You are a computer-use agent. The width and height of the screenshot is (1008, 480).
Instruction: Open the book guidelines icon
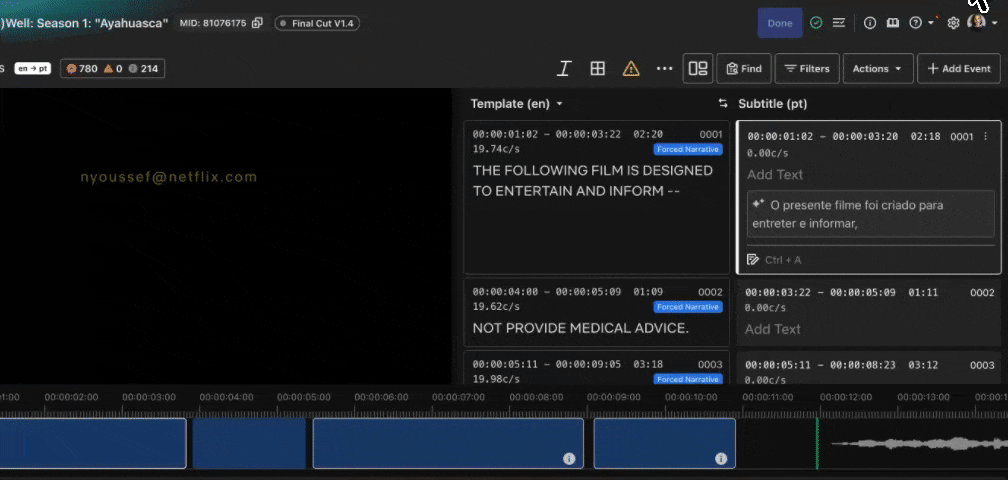(892, 23)
